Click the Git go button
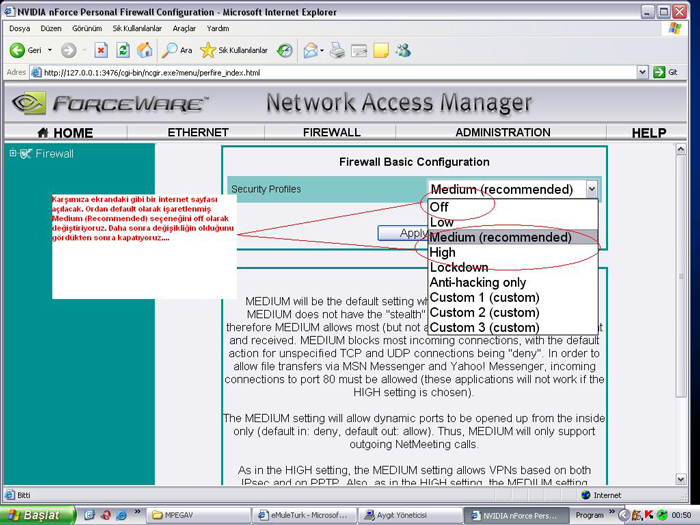The image size is (700, 525). (666, 72)
